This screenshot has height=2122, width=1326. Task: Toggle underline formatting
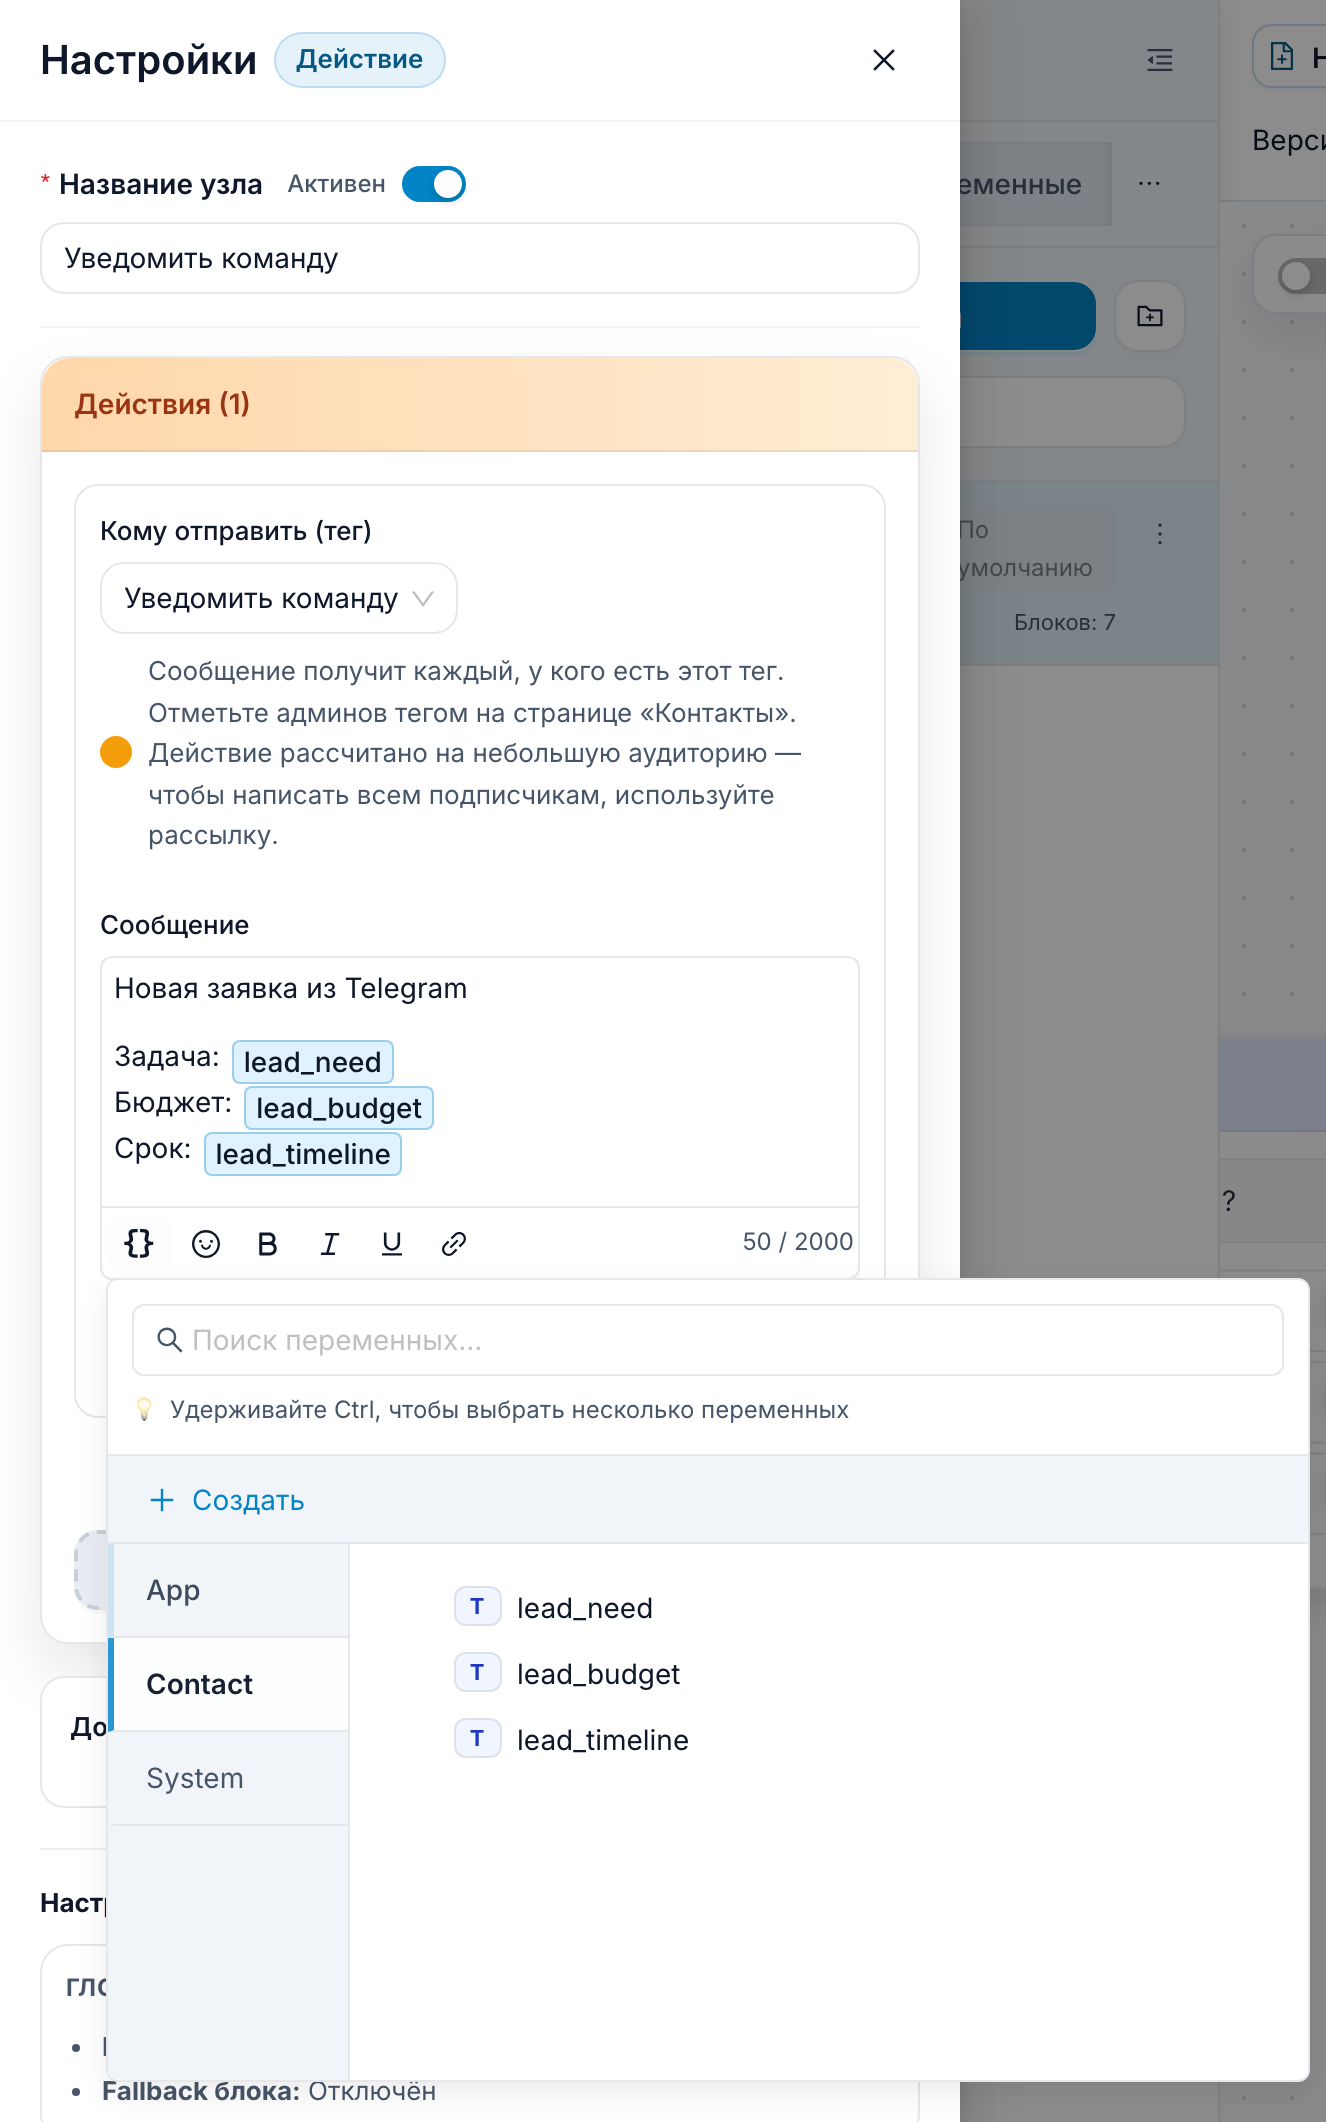(392, 1243)
